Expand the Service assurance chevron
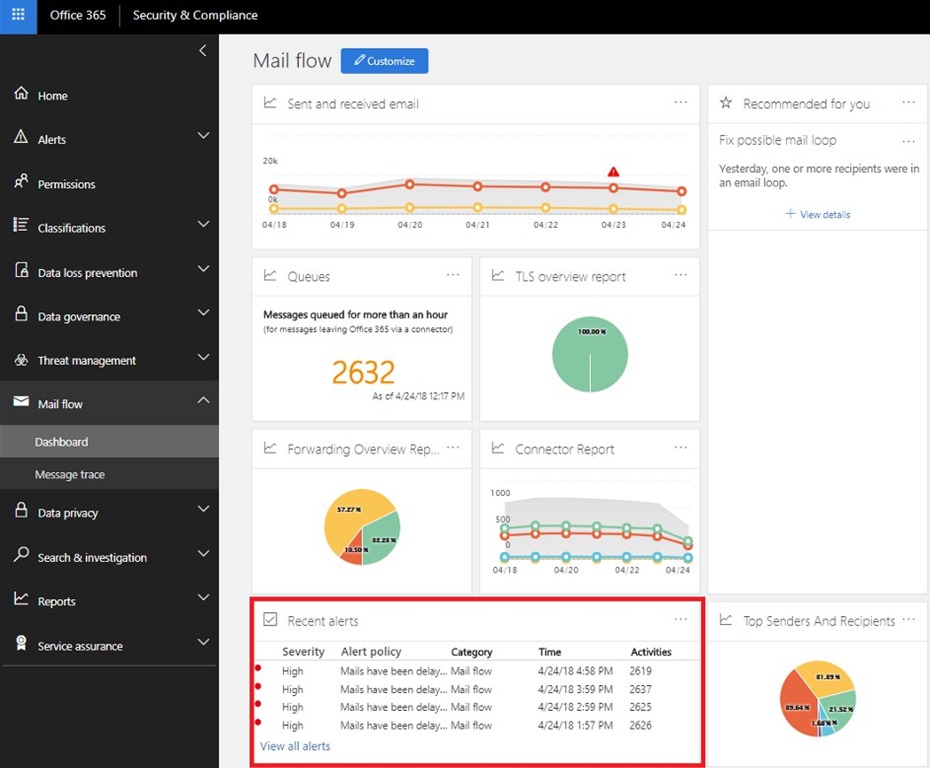930x768 pixels. [x=203, y=642]
